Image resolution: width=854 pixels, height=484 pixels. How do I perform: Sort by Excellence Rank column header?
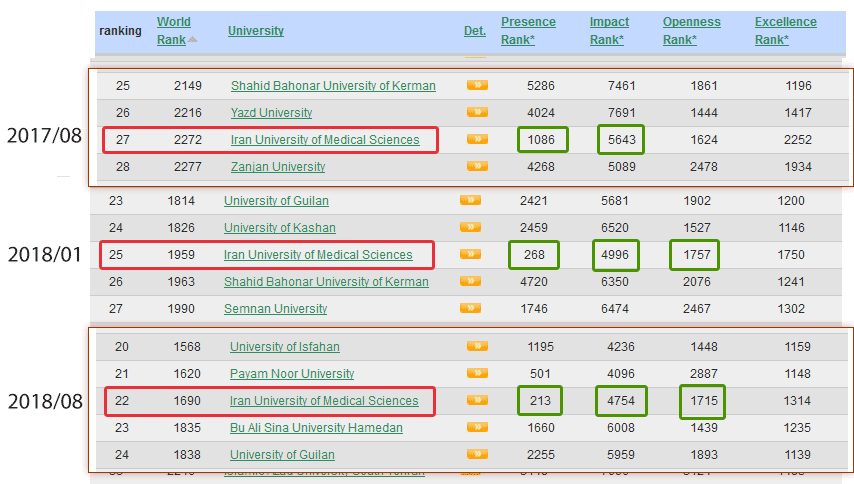pyautogui.click(x=785, y=30)
